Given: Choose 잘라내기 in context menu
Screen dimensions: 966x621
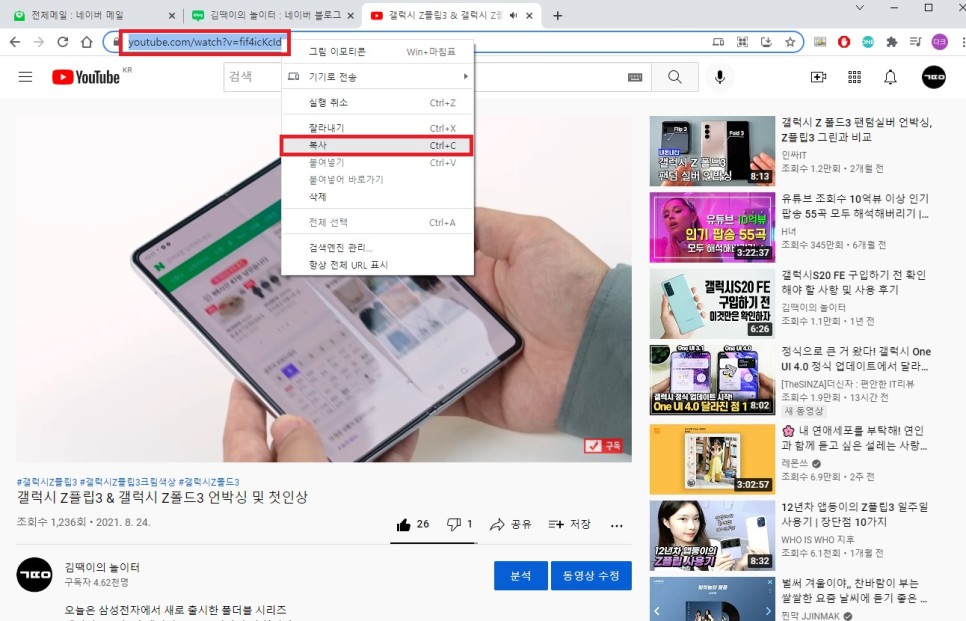Looking at the screenshot, I should 378,128.
